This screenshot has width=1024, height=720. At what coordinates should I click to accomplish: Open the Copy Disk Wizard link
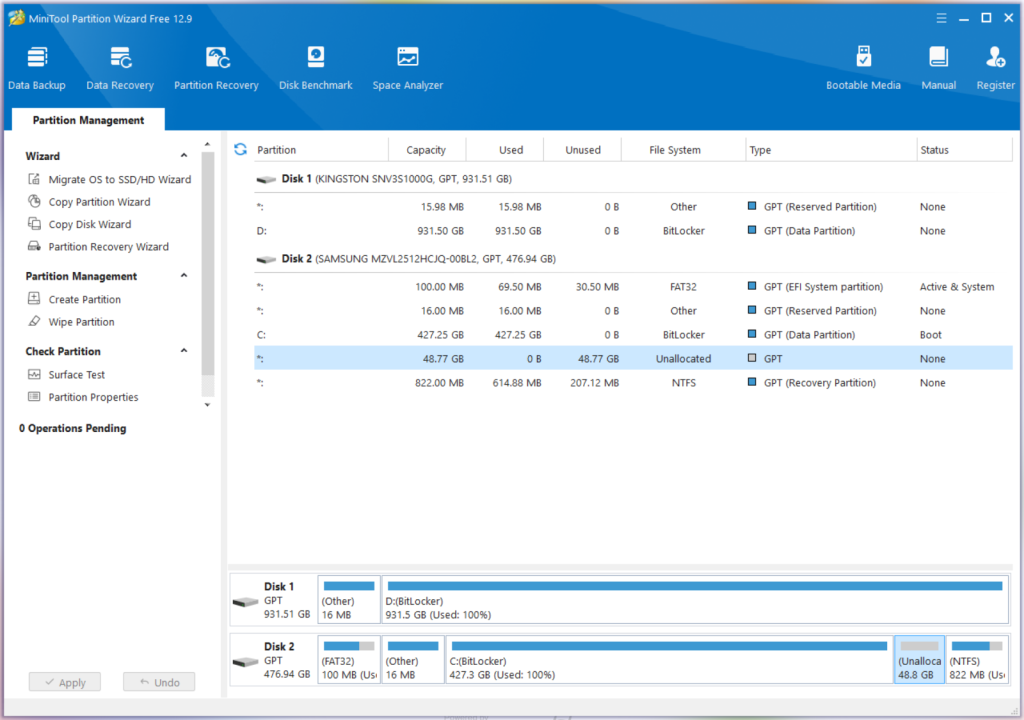(x=90, y=224)
